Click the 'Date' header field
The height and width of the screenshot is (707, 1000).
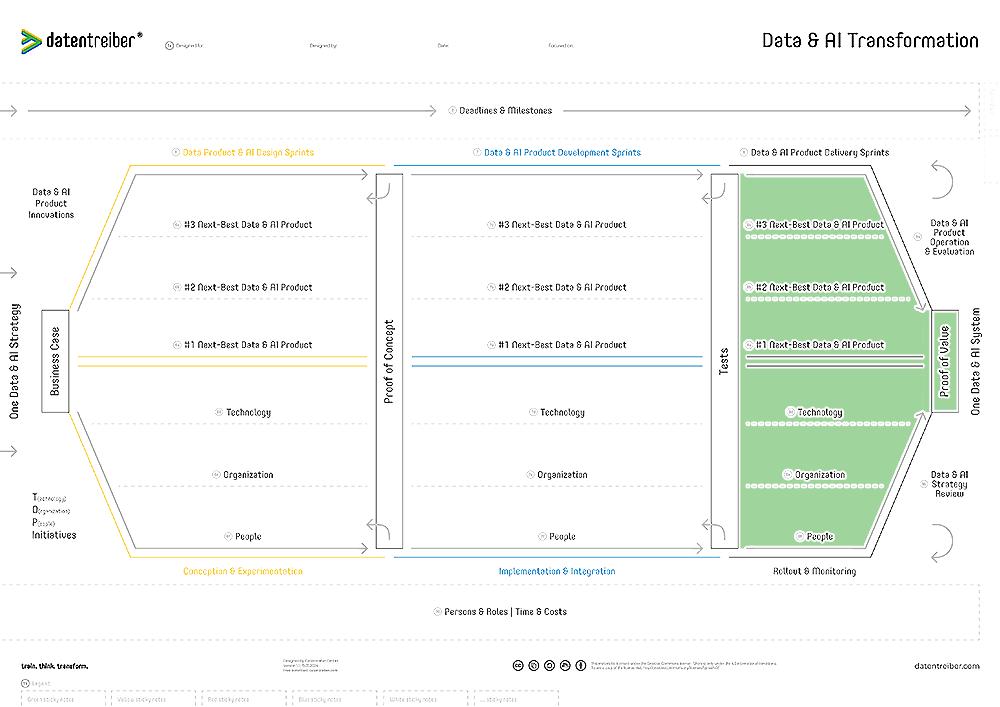click(x=443, y=46)
